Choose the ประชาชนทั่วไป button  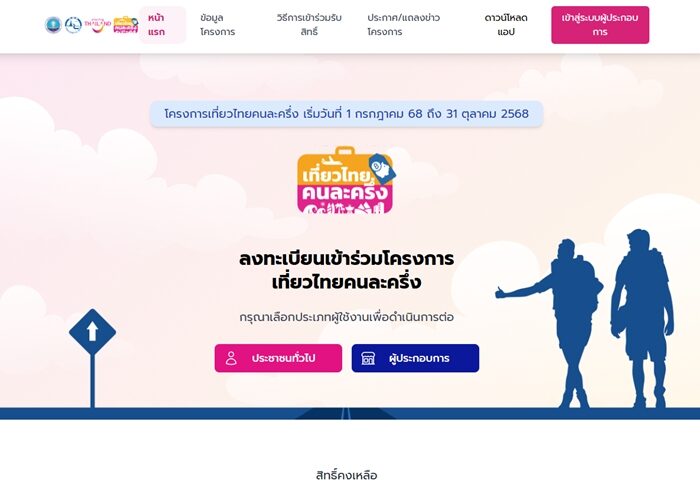tap(278, 358)
